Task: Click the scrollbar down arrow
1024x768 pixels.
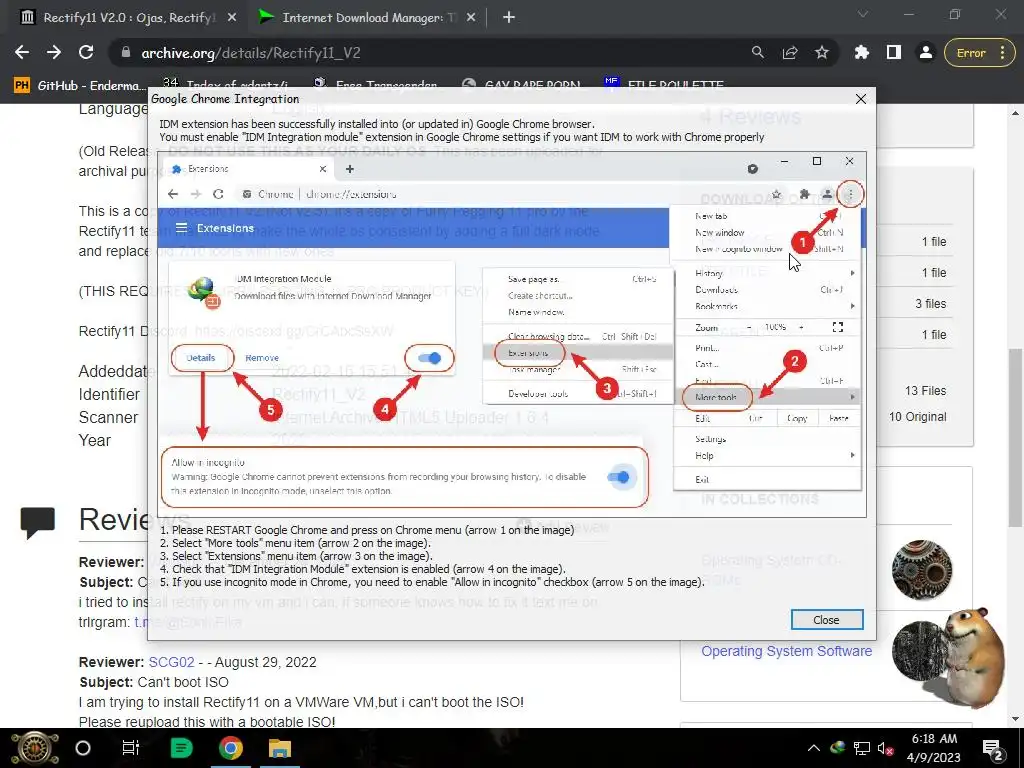Action: point(1015,719)
